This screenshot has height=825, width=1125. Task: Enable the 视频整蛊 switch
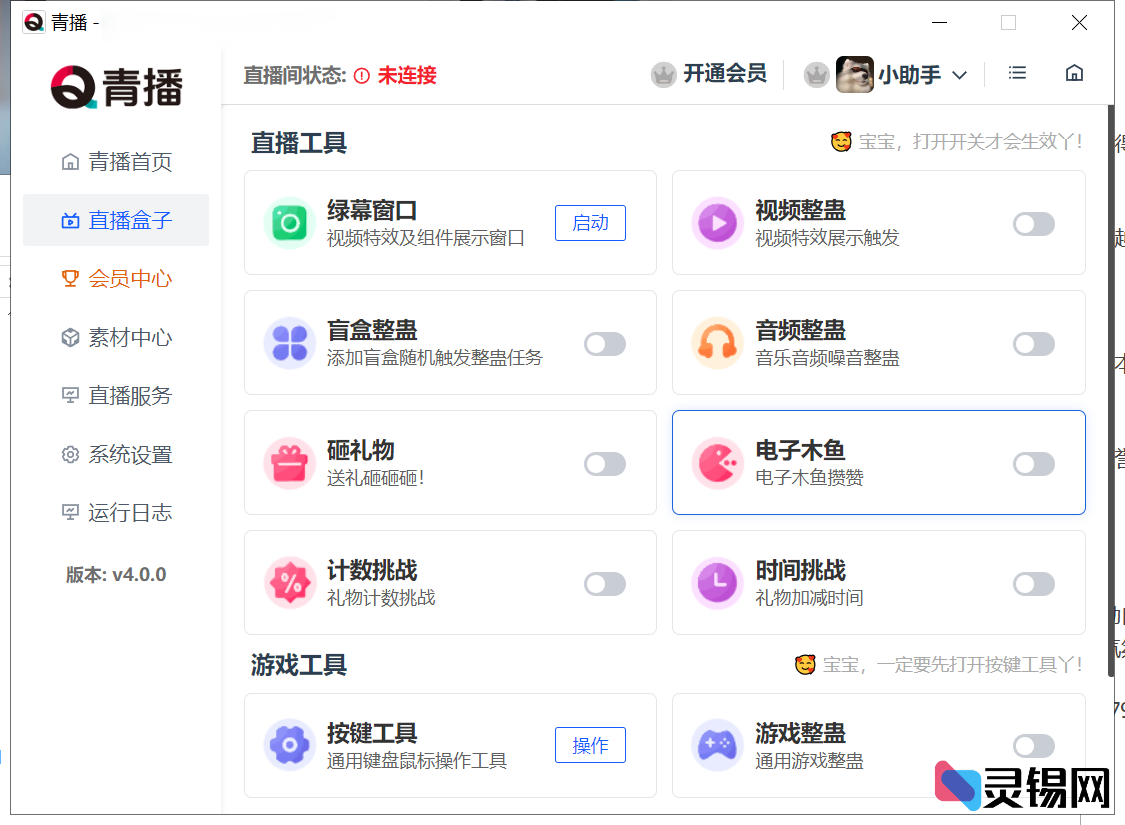(1033, 225)
